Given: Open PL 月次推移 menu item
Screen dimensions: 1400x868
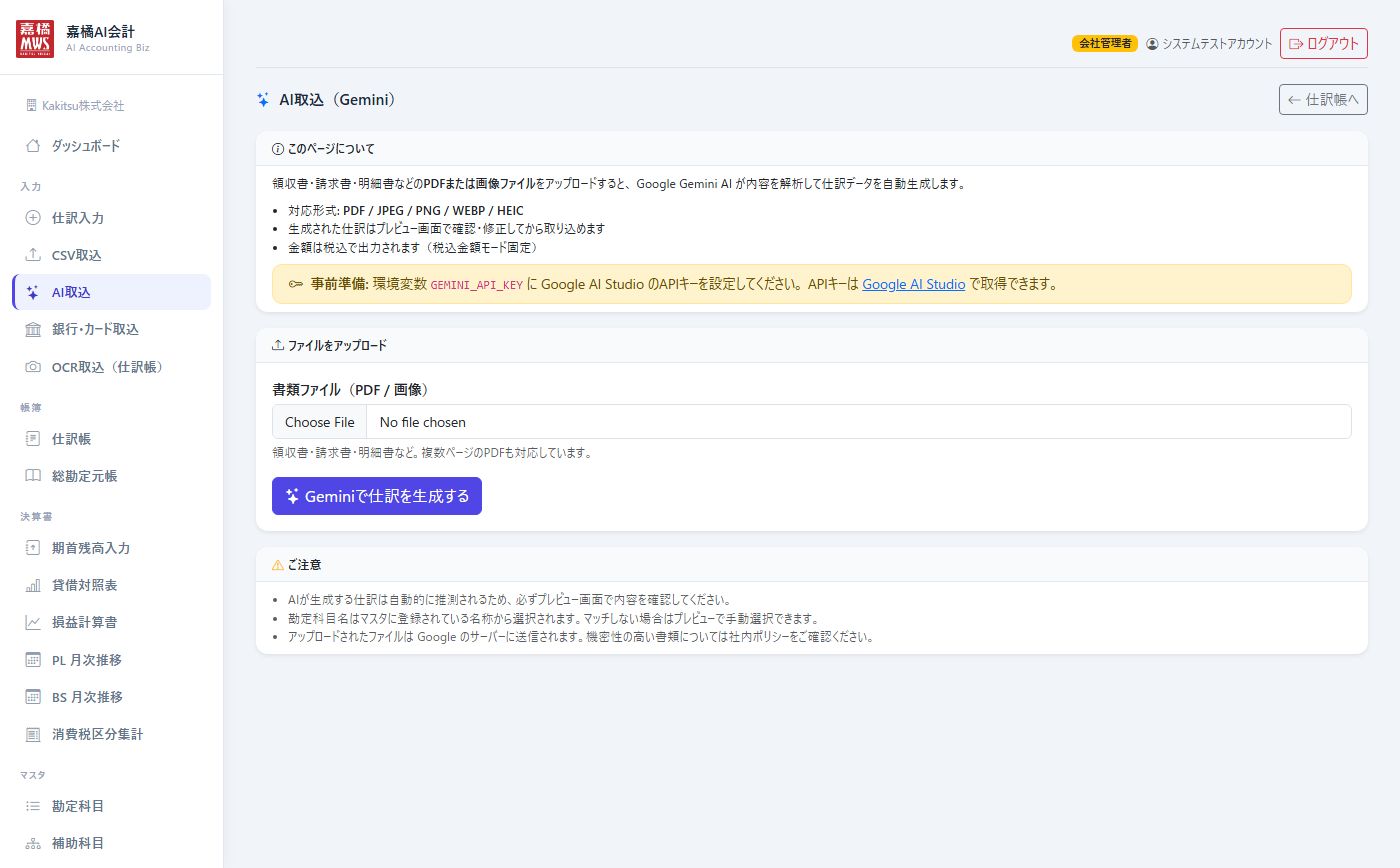Looking at the screenshot, I should (x=112, y=660).
